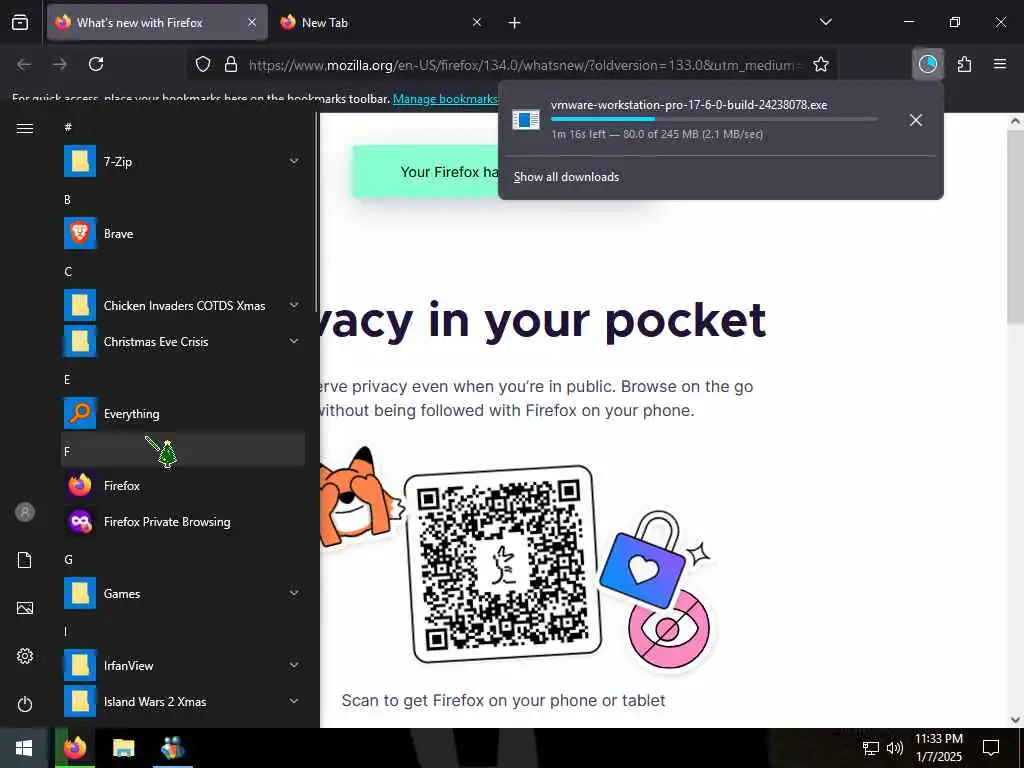
Task: Expand the 7-Zip folder
Action: tap(183, 161)
